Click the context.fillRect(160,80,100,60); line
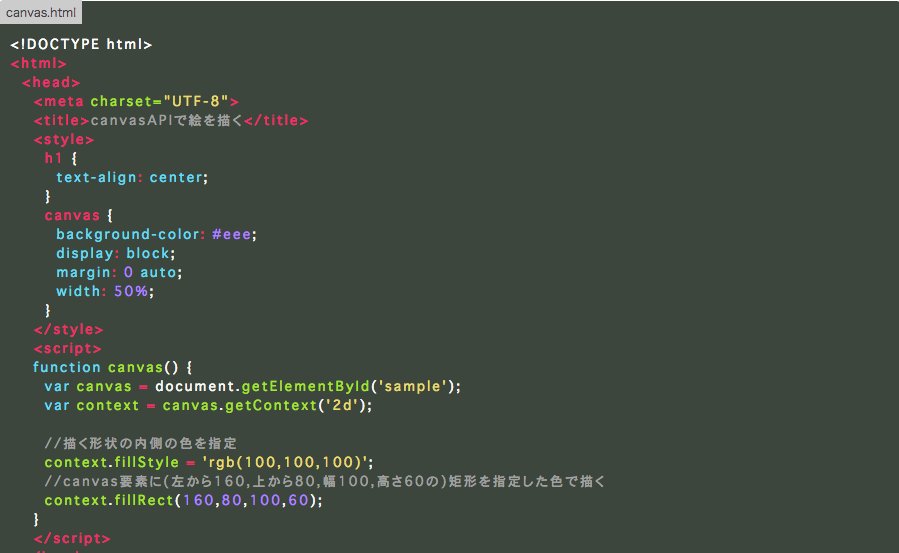Viewport: 899px width, 553px height. coord(183,500)
